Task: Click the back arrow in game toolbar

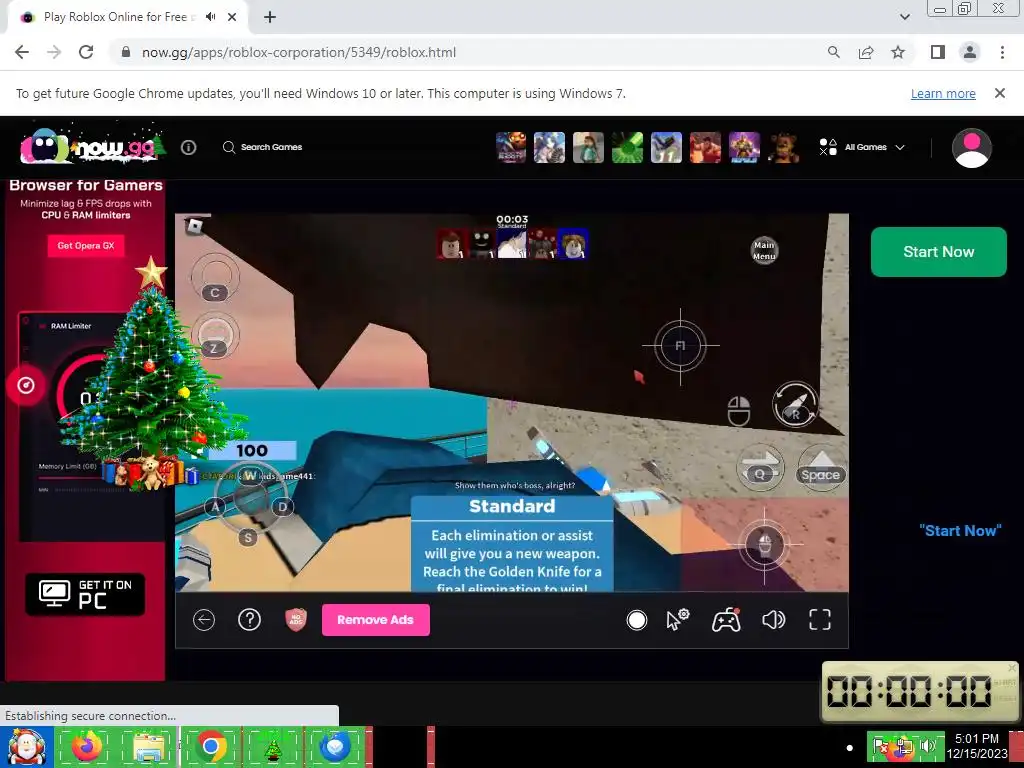Action: pyautogui.click(x=204, y=620)
